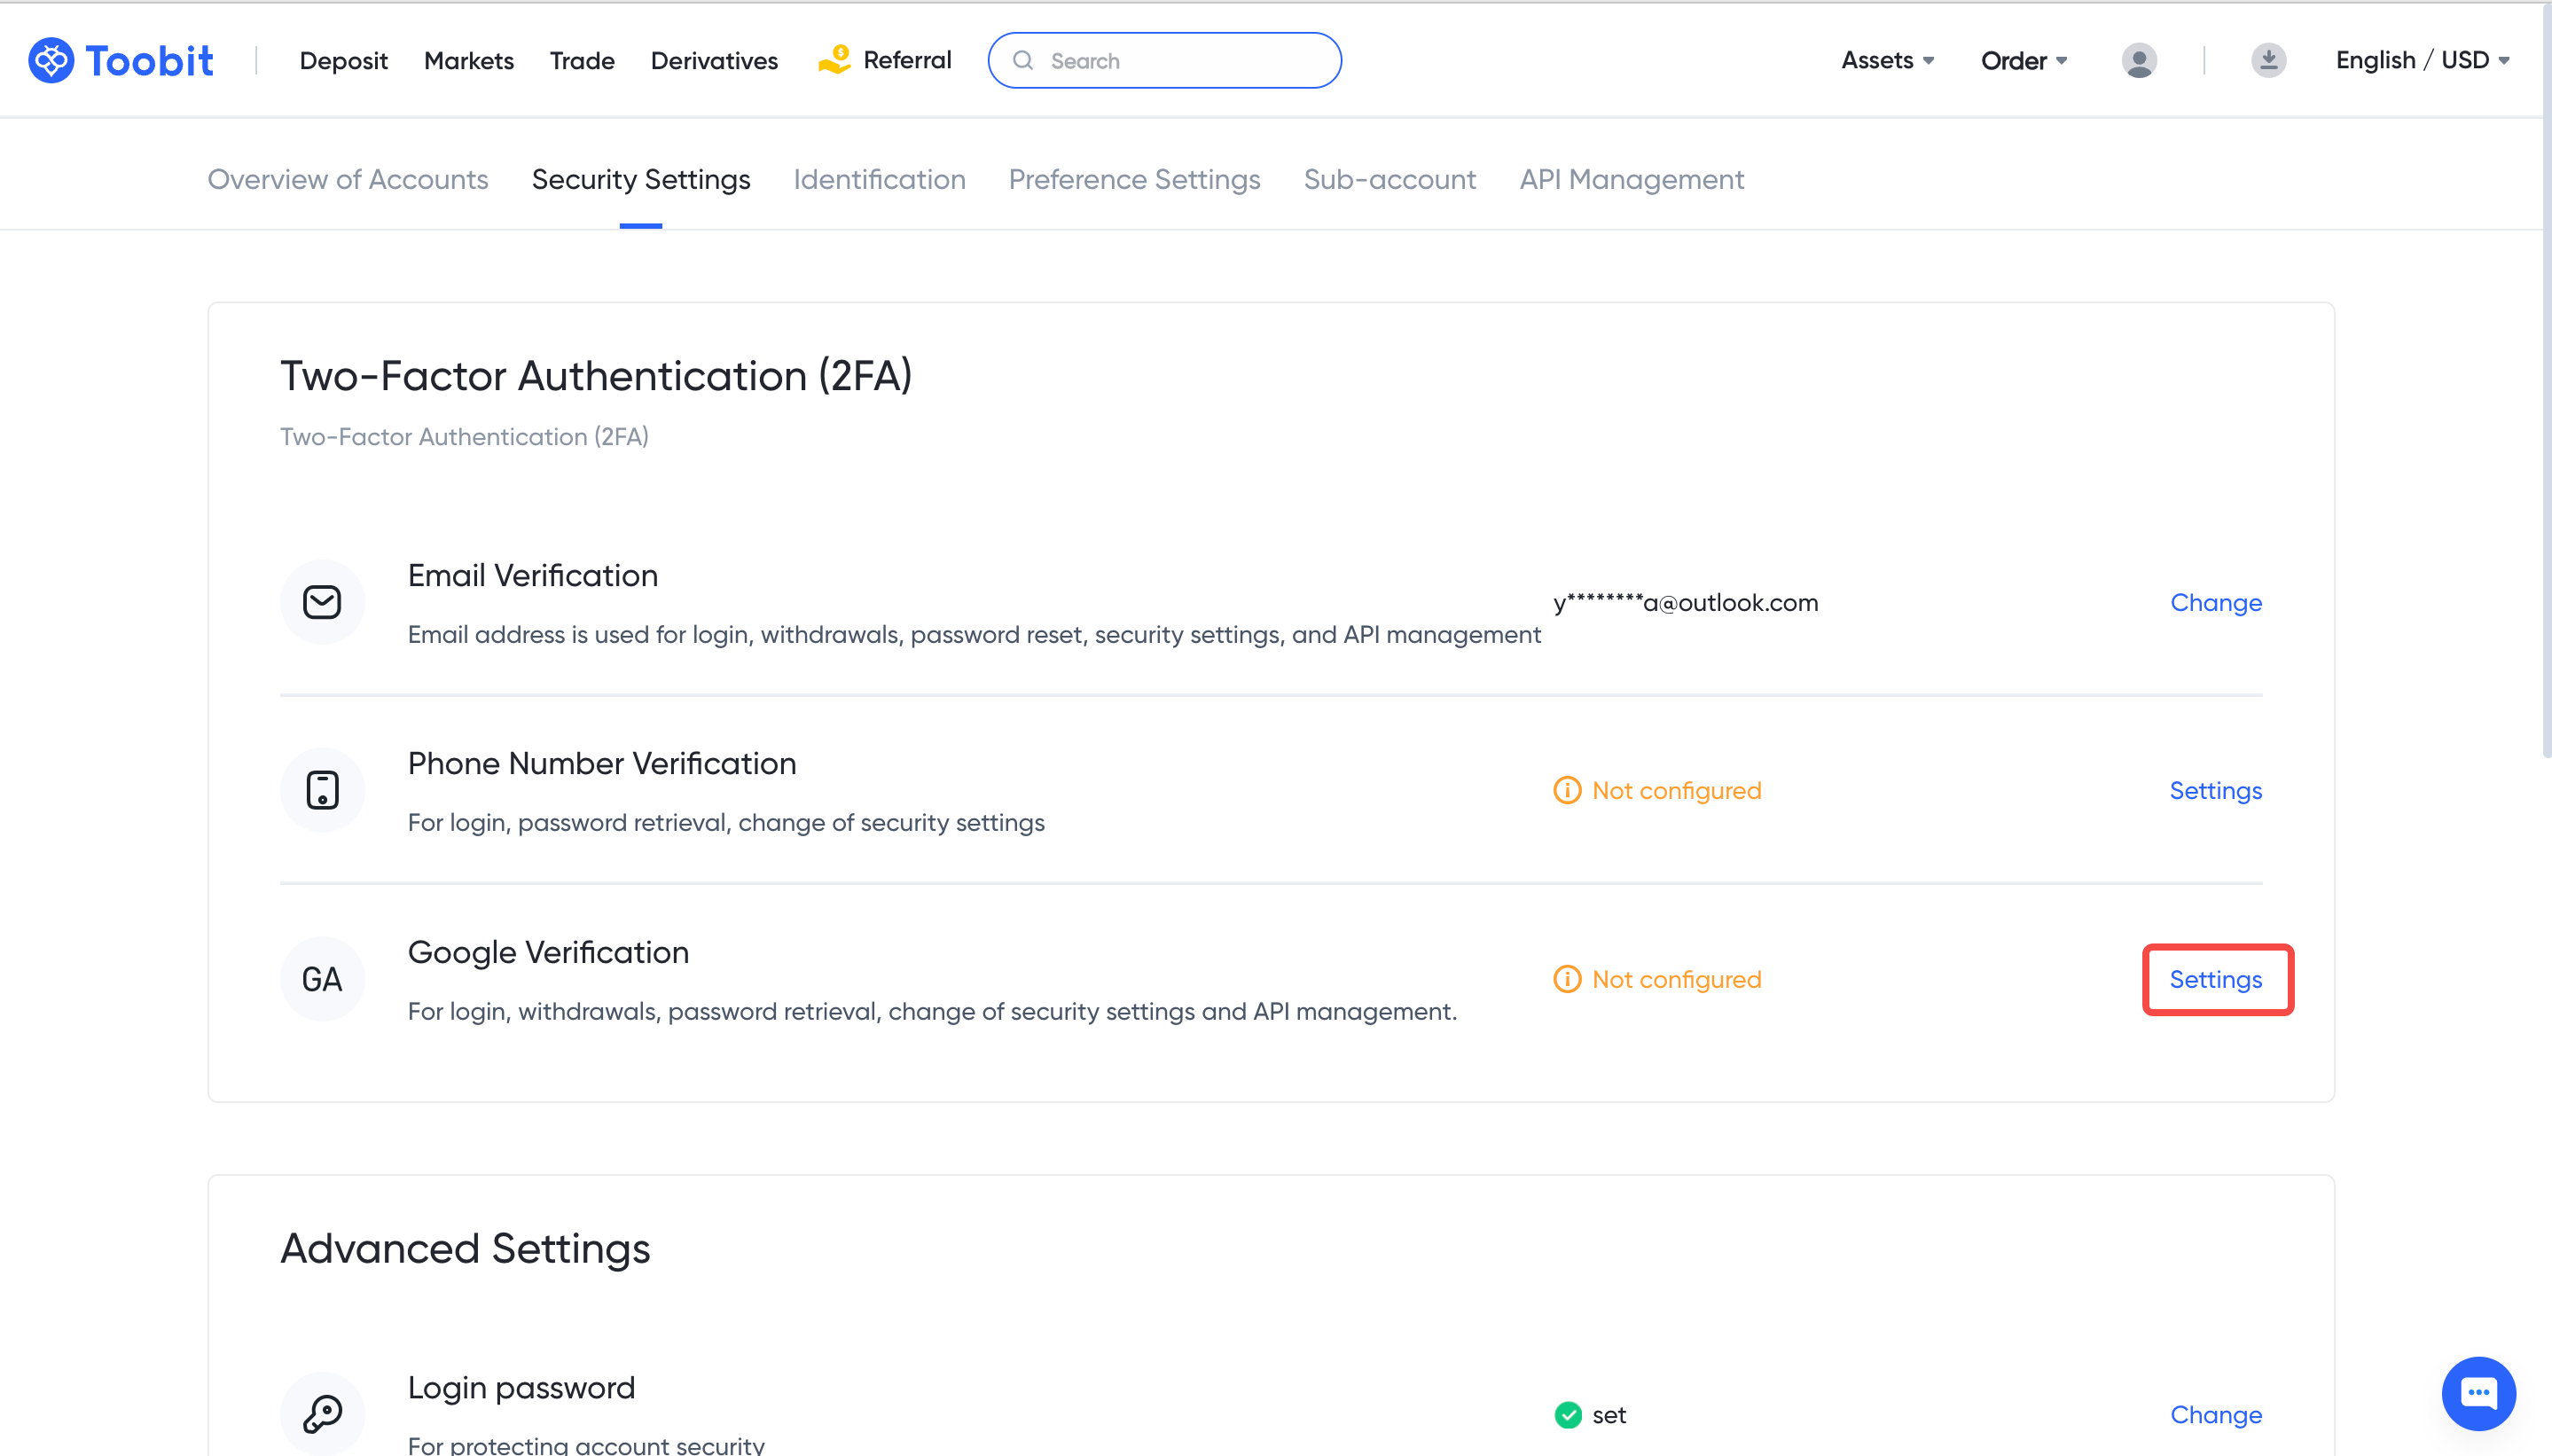Screen dimensions: 2552x1456
Task: Open Derivatives in the top navigation
Action: pos(714,60)
